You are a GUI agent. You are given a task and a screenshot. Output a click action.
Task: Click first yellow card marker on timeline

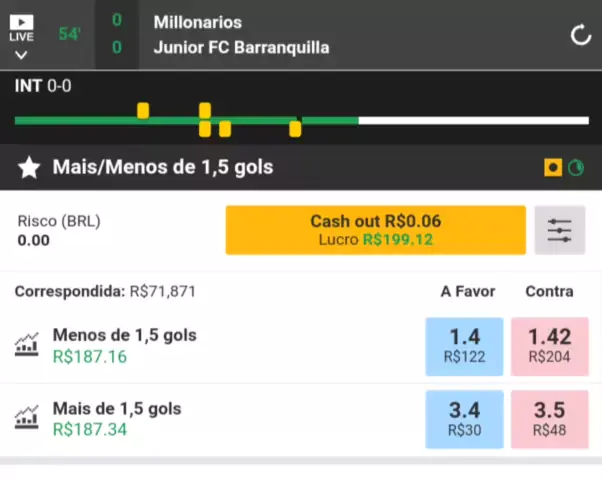[x=143, y=111]
